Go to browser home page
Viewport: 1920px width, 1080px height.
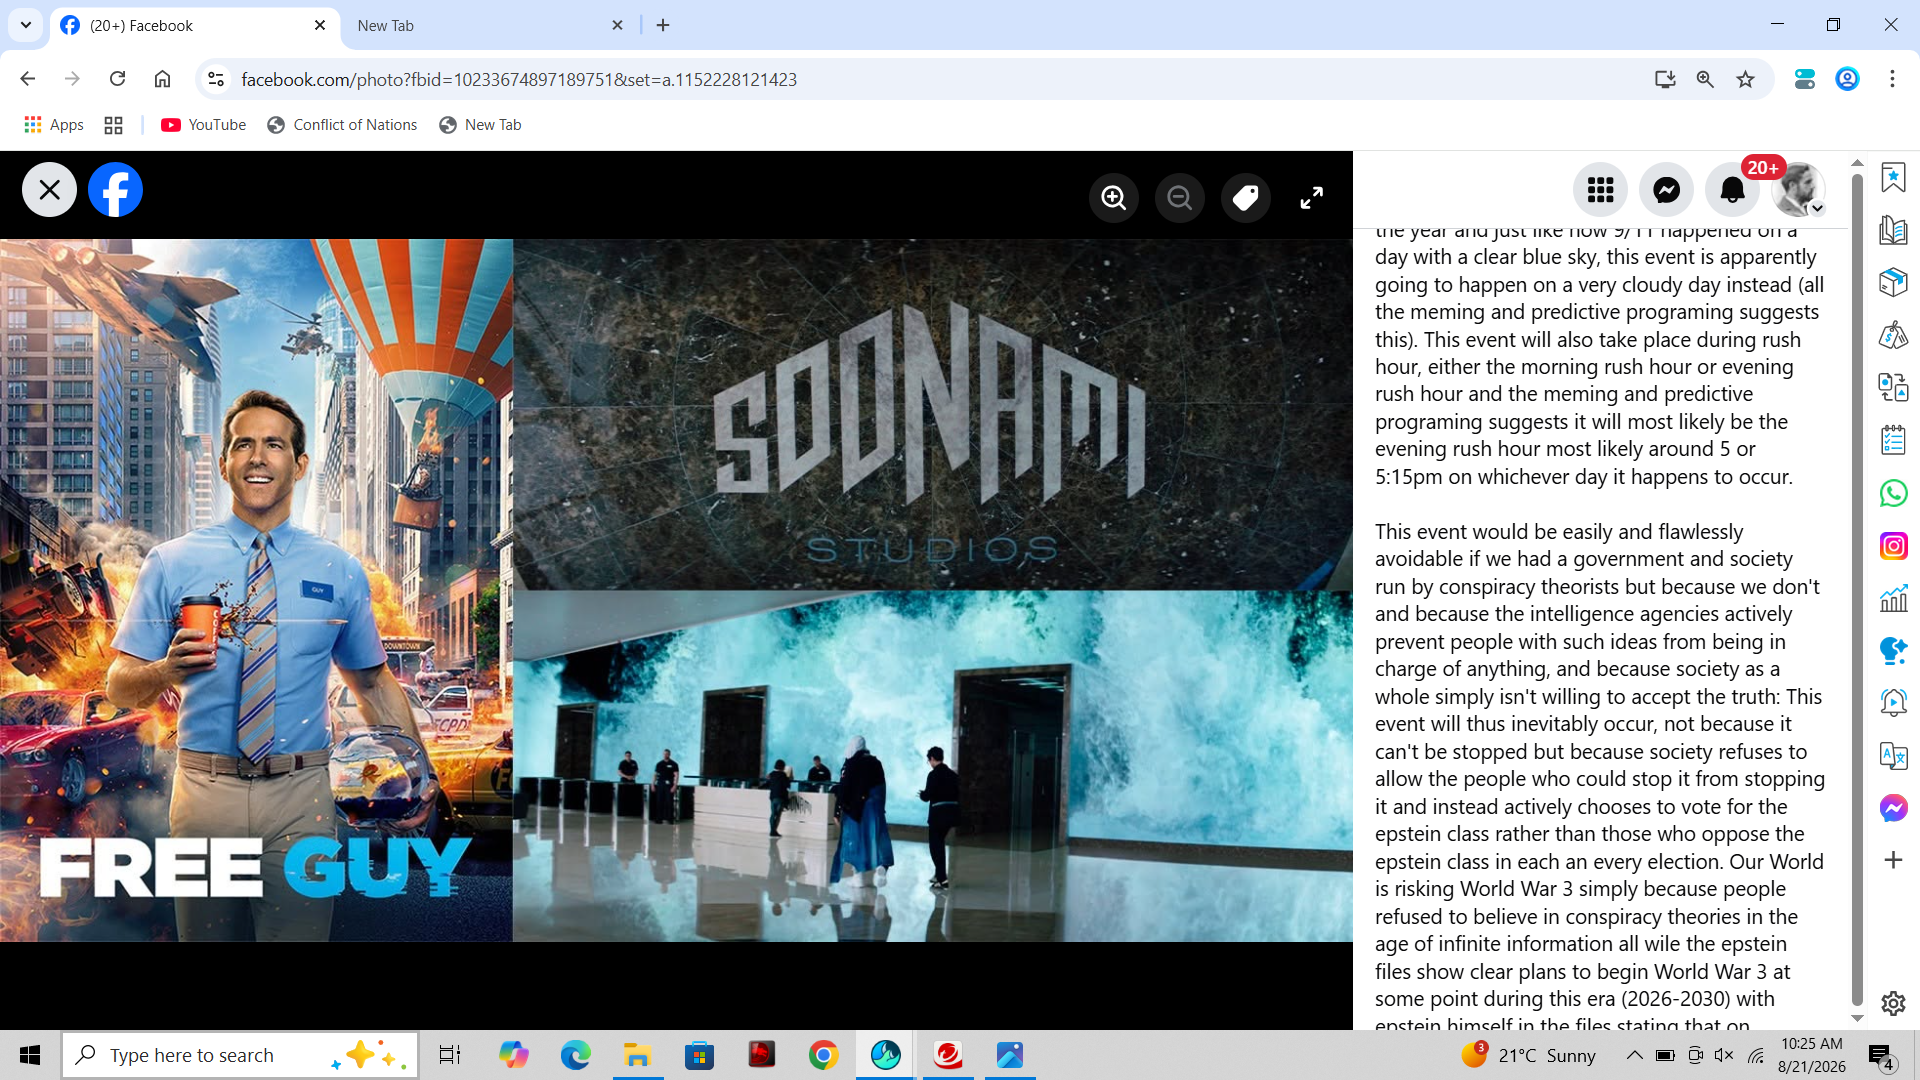click(x=162, y=79)
